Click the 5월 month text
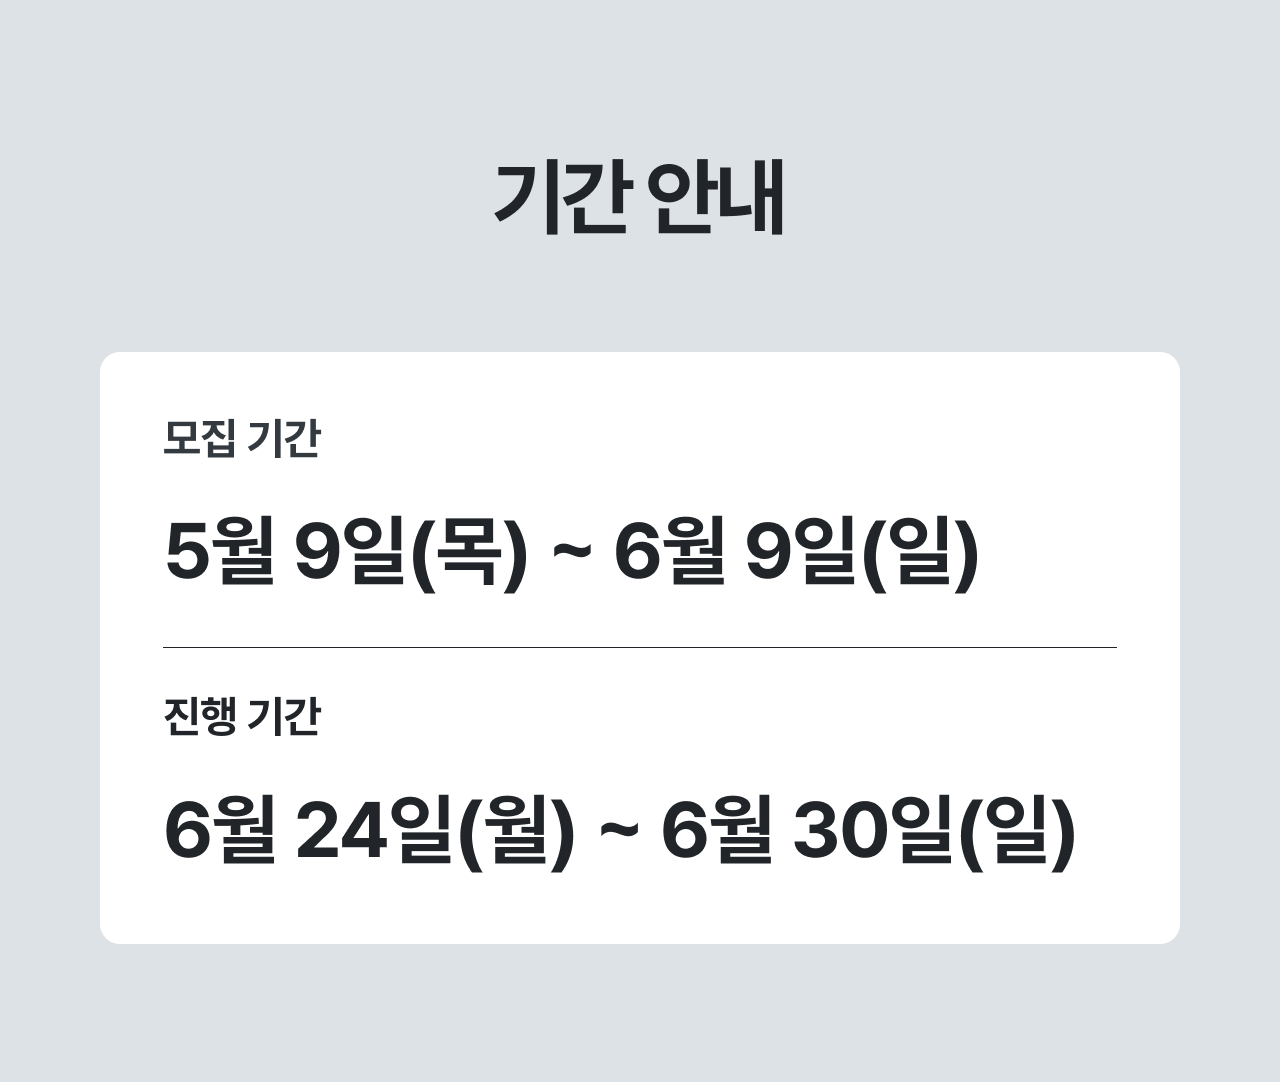The height and width of the screenshot is (1082, 1280). (219, 553)
